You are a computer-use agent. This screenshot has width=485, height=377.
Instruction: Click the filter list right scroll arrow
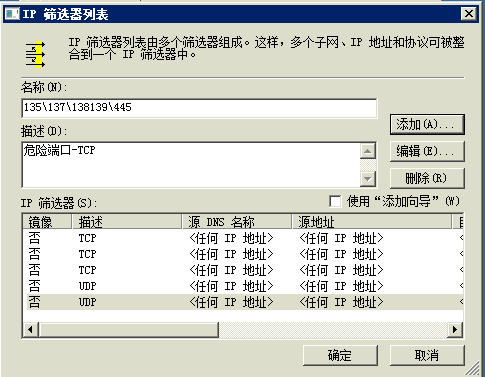455,330
